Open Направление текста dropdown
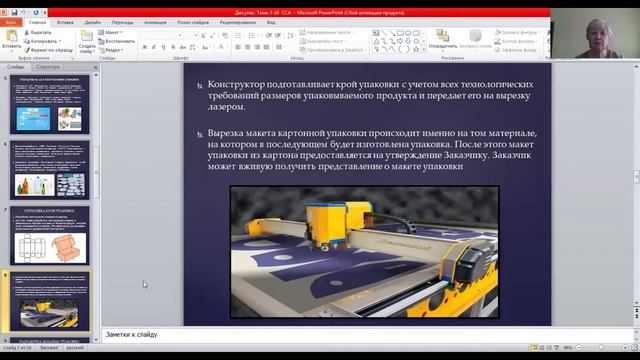 coord(327,32)
